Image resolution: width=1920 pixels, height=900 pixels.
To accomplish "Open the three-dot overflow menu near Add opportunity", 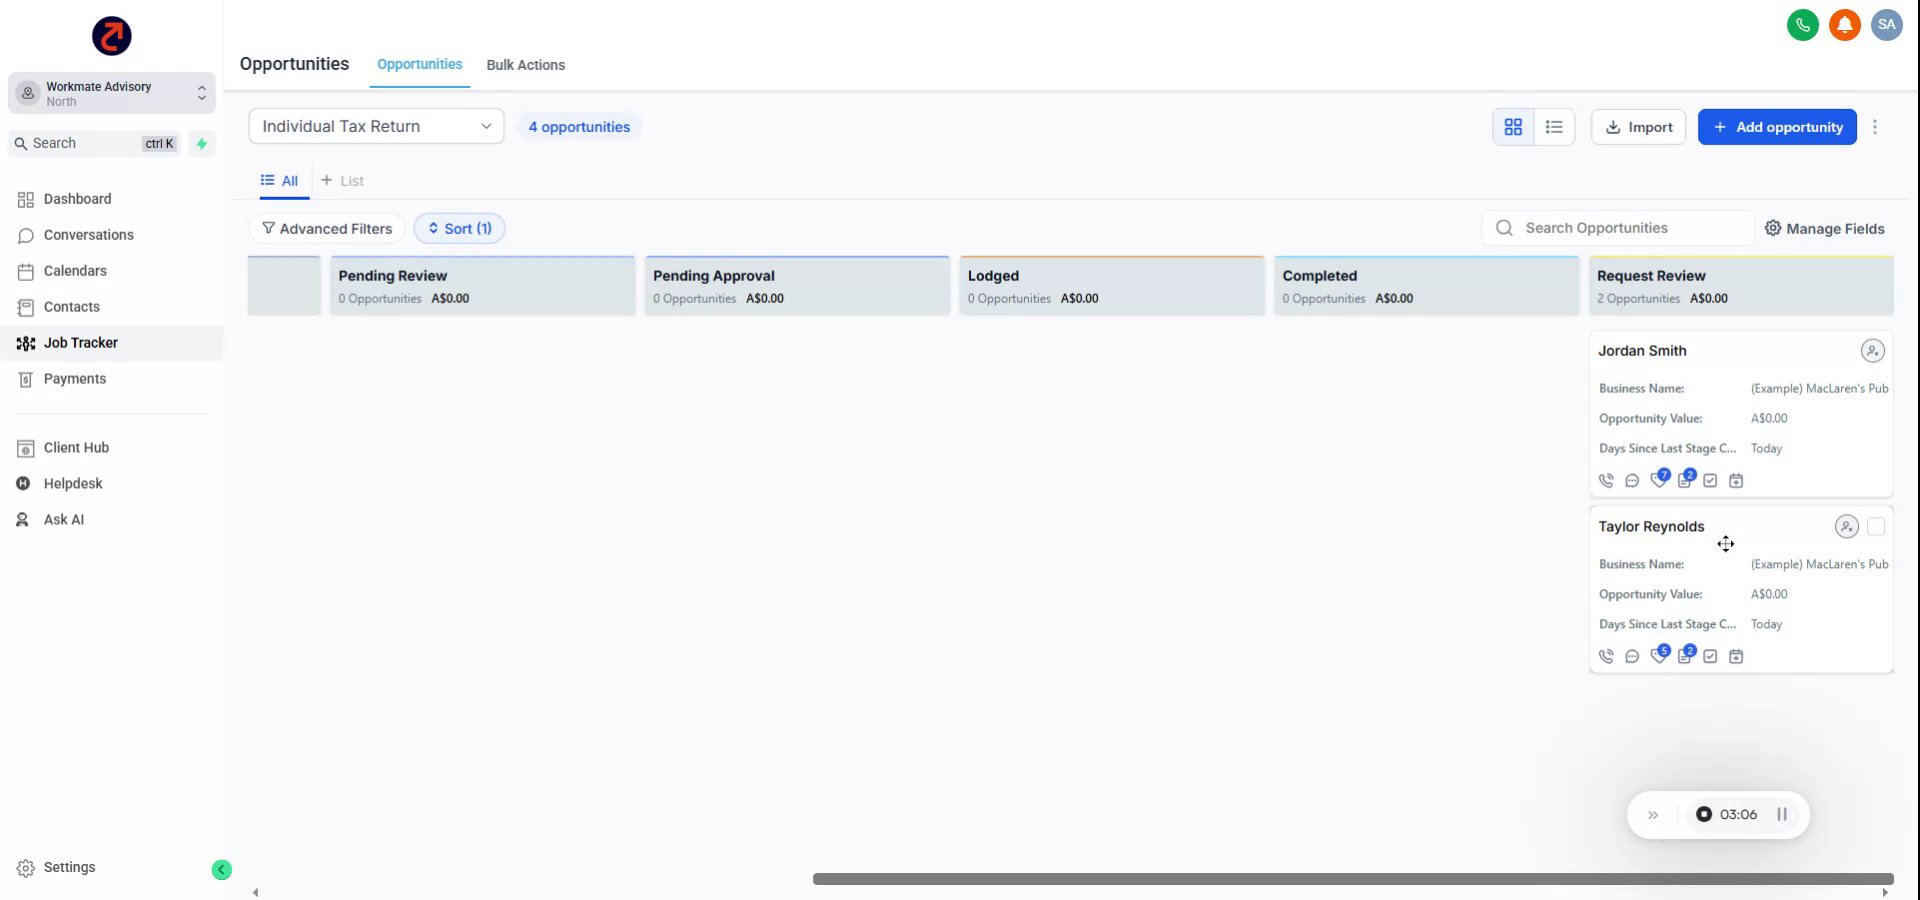I will [1877, 127].
